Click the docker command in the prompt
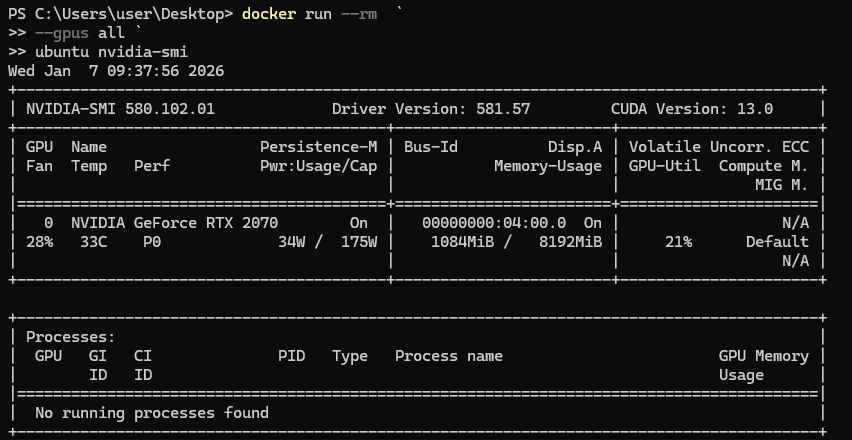The image size is (852, 440). (268, 14)
